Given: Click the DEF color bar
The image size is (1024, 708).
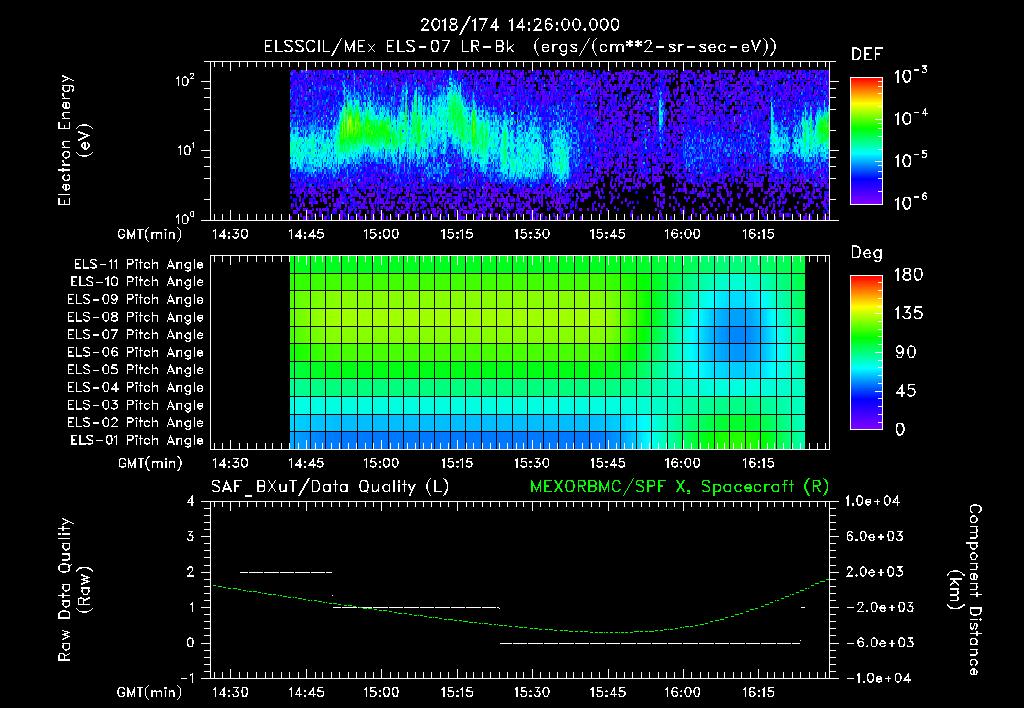Looking at the screenshot, I should pyautogui.click(x=866, y=141).
